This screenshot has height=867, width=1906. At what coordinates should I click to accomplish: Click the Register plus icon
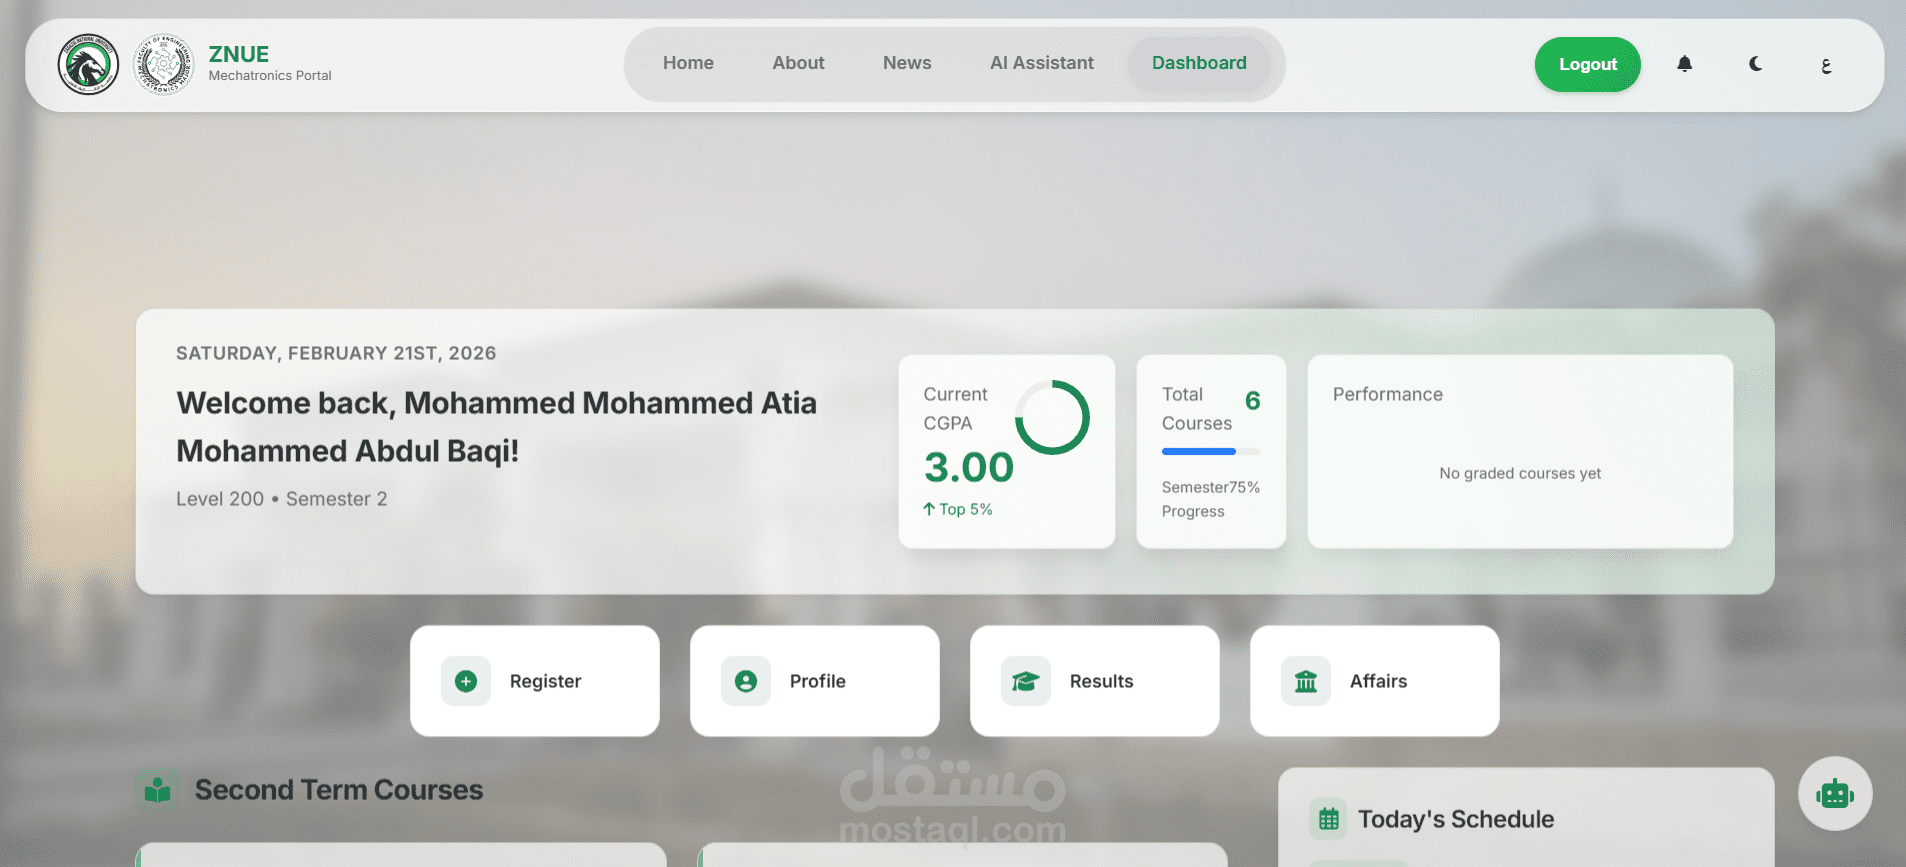(466, 681)
